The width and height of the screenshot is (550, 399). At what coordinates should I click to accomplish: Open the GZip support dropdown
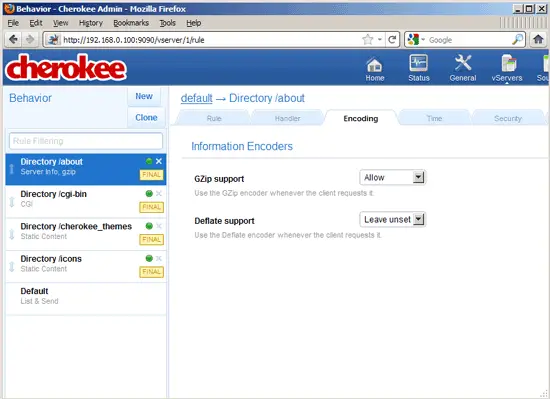(393, 177)
